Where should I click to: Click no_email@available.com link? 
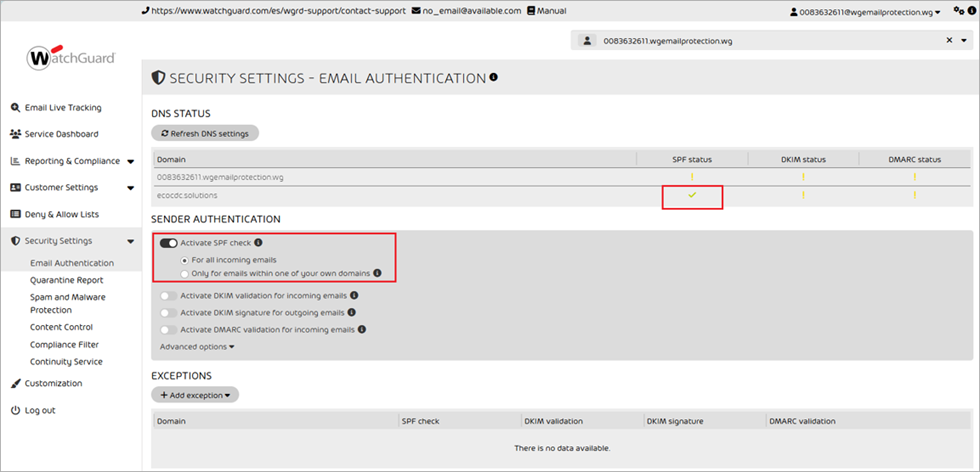point(472,11)
